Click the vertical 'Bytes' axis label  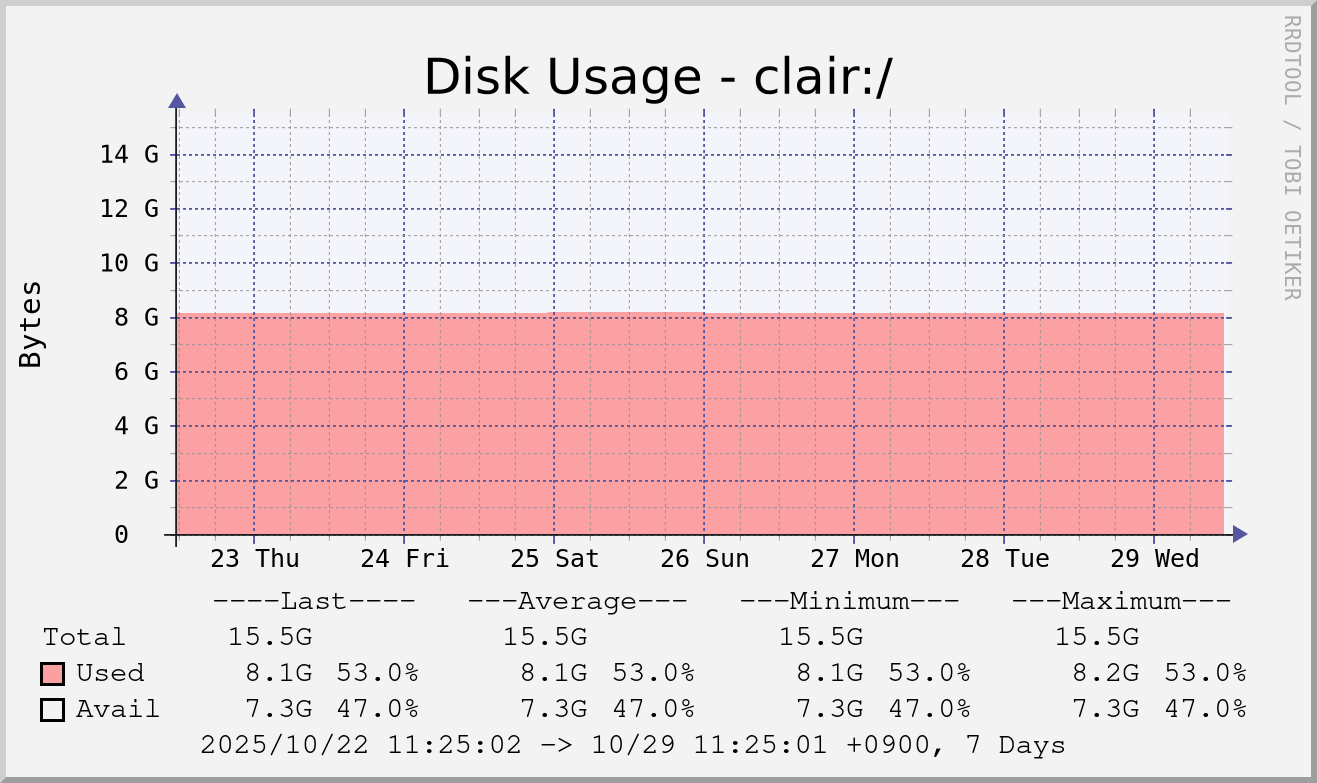pos(31,324)
